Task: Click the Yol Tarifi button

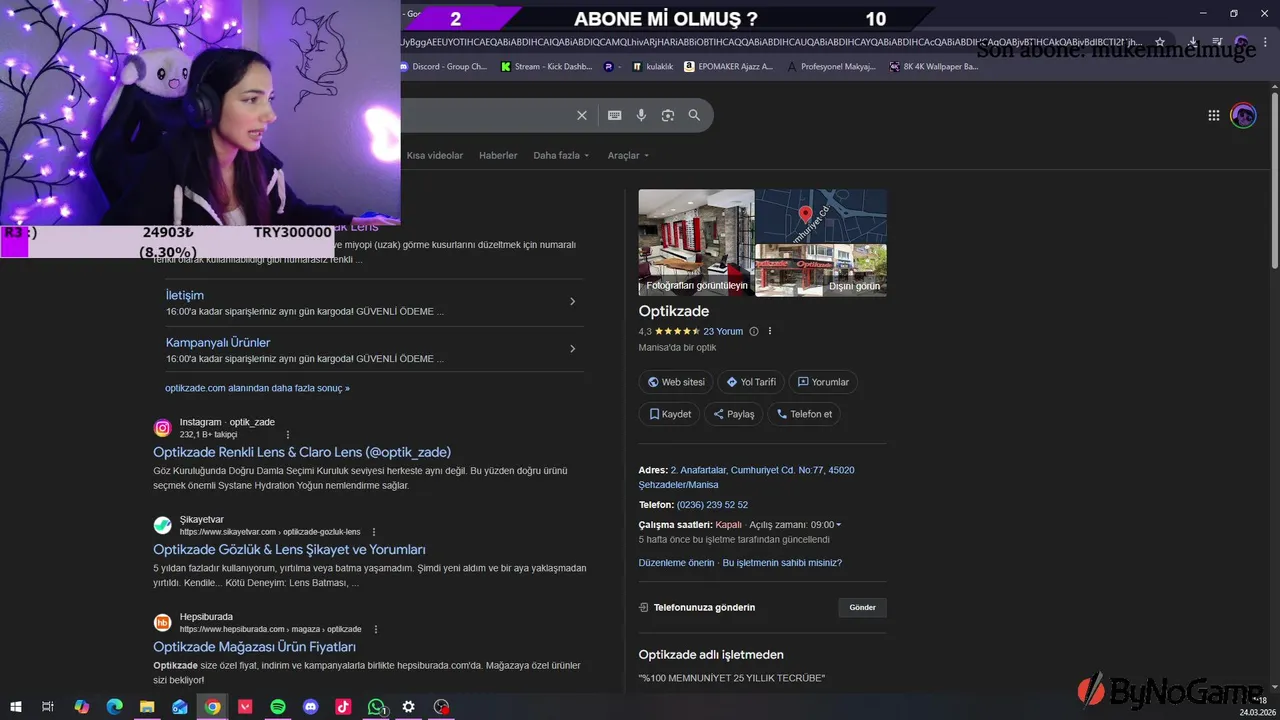Action: [x=751, y=382]
